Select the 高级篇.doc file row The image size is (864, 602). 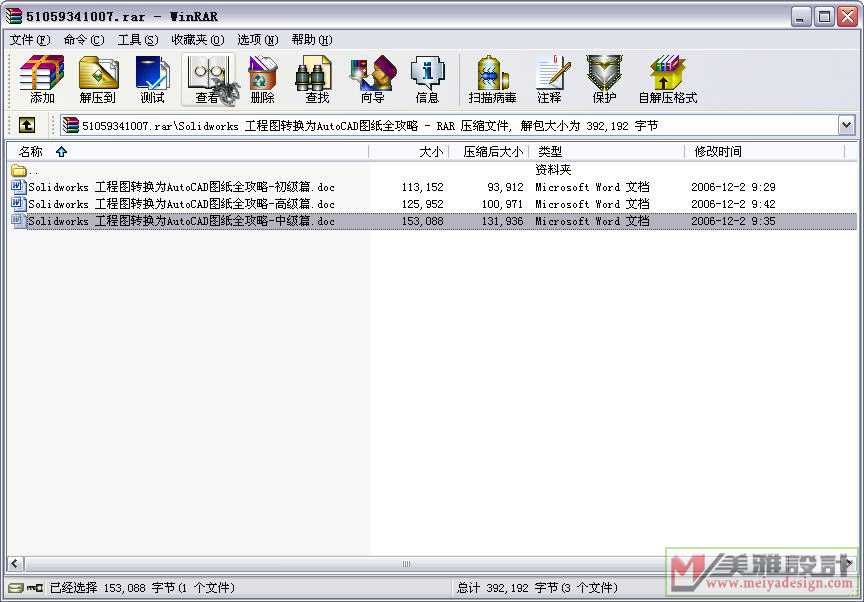pyautogui.click(x=433, y=204)
